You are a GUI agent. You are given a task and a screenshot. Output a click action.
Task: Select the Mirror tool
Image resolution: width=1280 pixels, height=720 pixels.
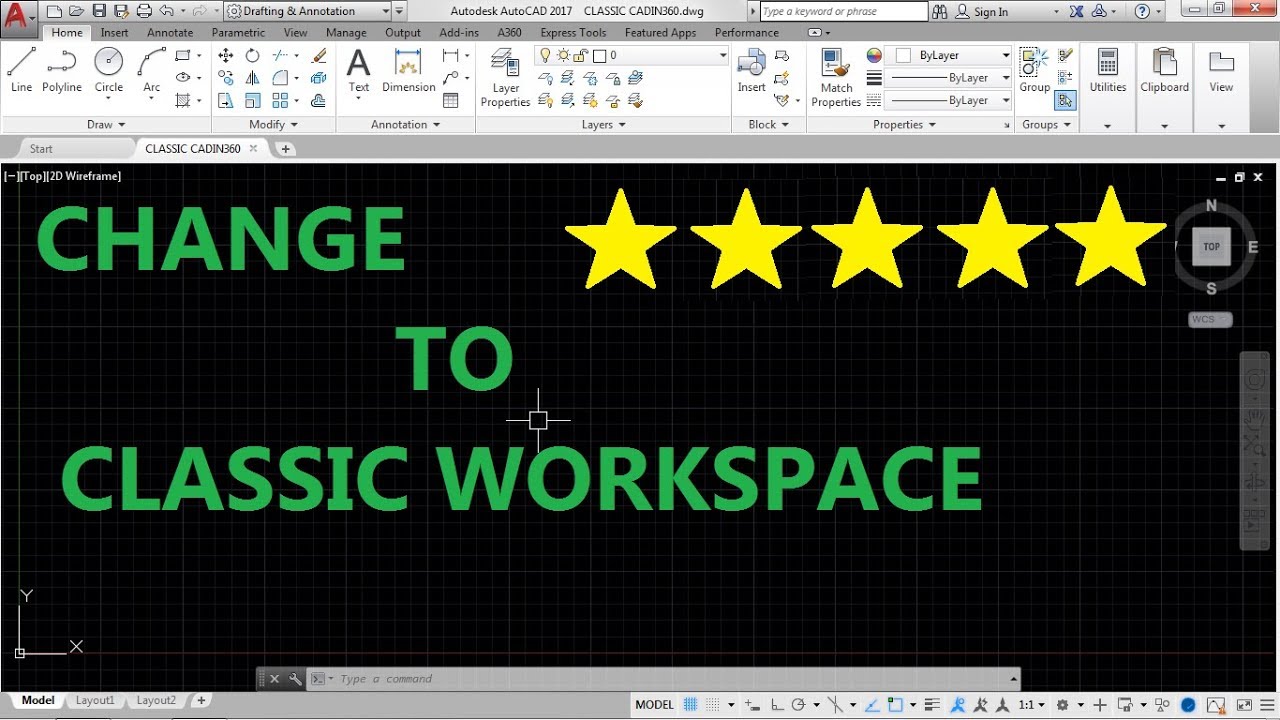pos(253,78)
